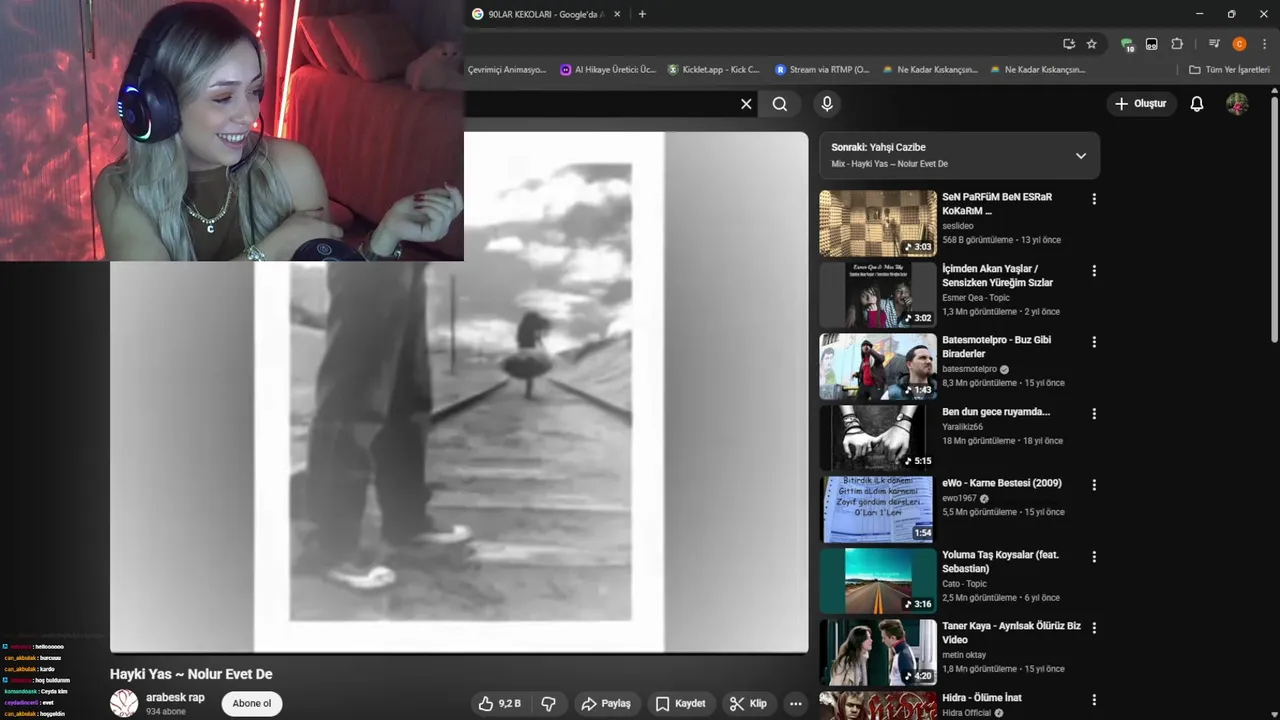1280x720 pixels.
Task: Dislike the video with thumbs down
Action: pyautogui.click(x=548, y=704)
